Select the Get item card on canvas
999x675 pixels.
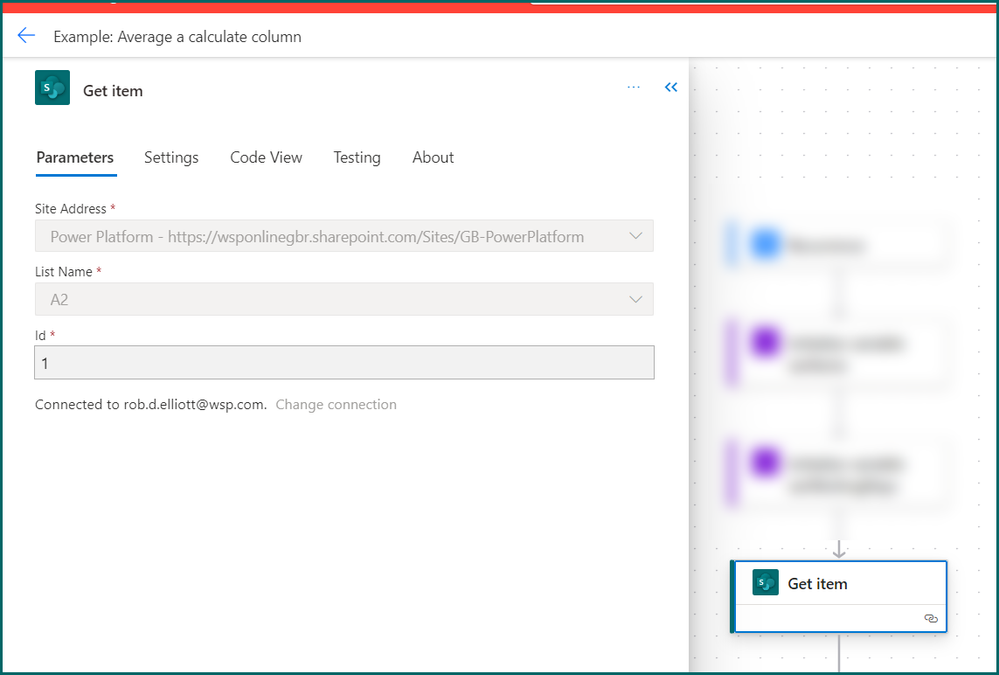point(838,597)
